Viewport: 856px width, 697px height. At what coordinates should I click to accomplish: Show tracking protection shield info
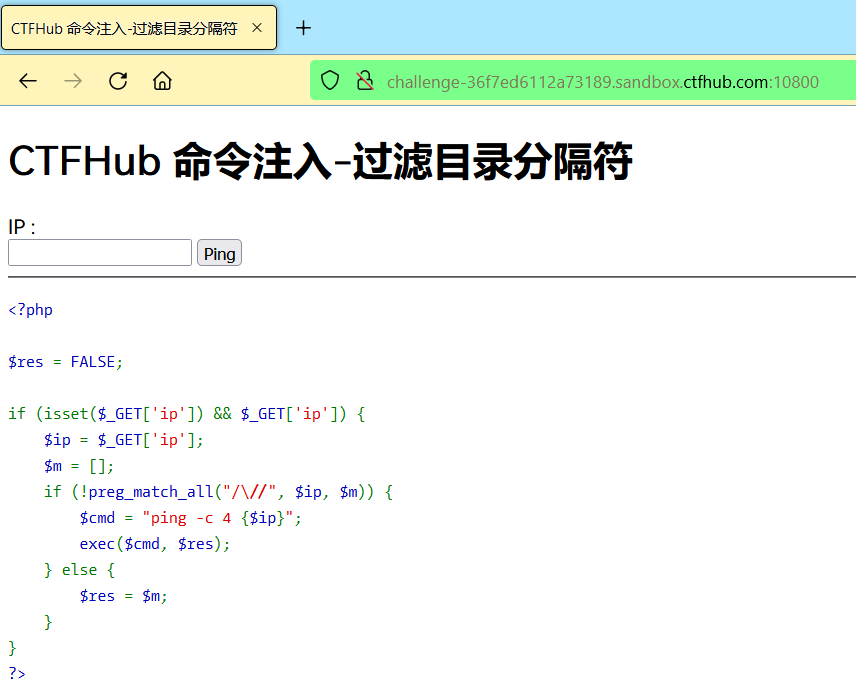point(330,81)
